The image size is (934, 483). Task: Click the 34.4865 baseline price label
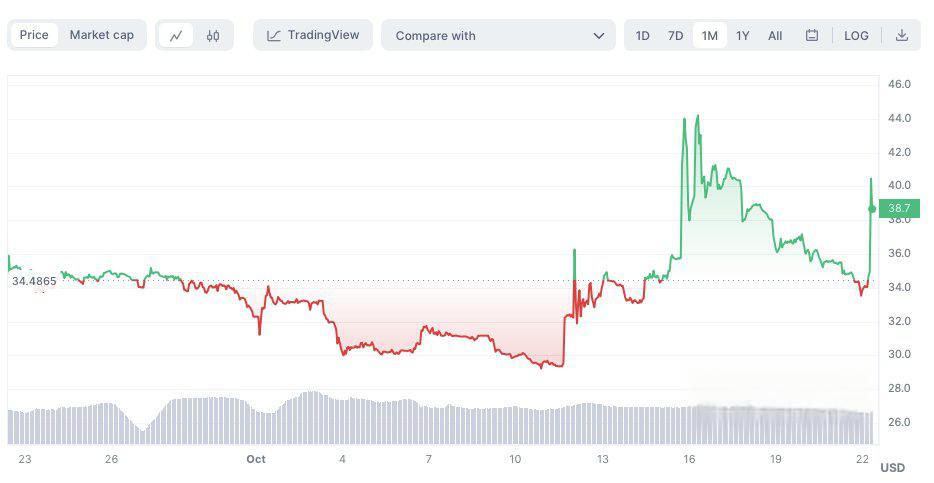coord(34,281)
